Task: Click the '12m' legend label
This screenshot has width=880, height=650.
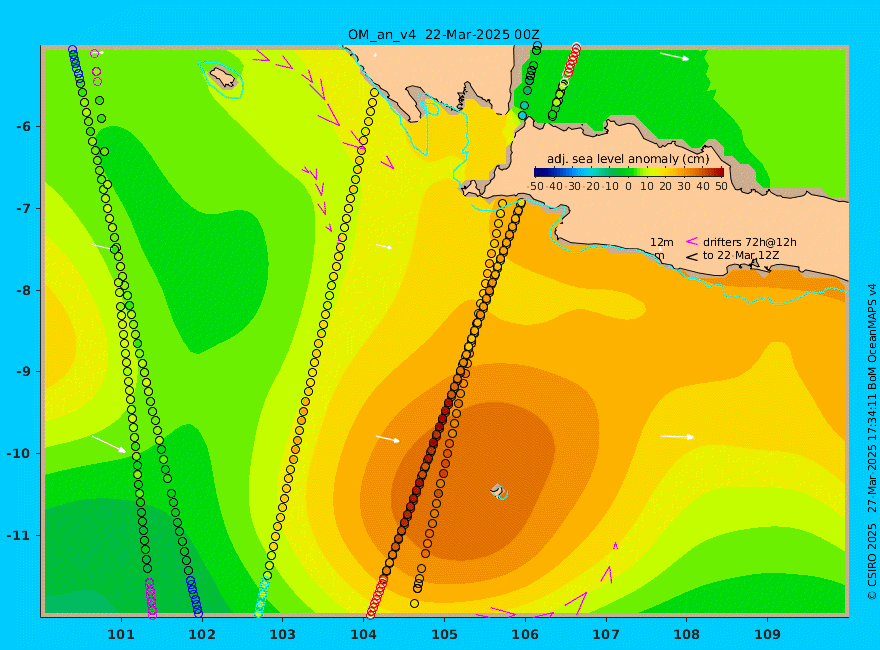Action: [x=662, y=242]
